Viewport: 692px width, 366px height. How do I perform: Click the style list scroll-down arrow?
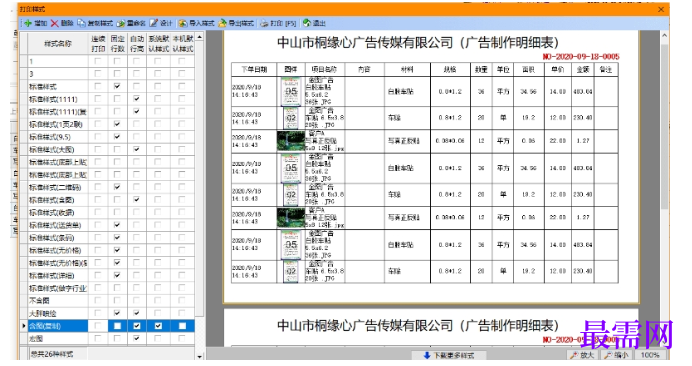[x=199, y=356]
